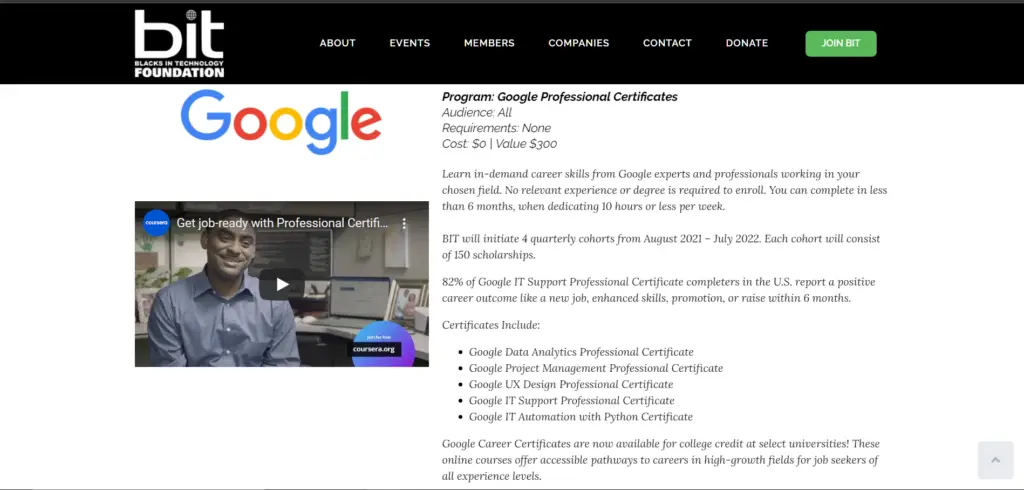This screenshot has height=490, width=1024.
Task: Click the paragraph starting '82% of Google IT Support'
Action: pyautogui.click(x=658, y=290)
